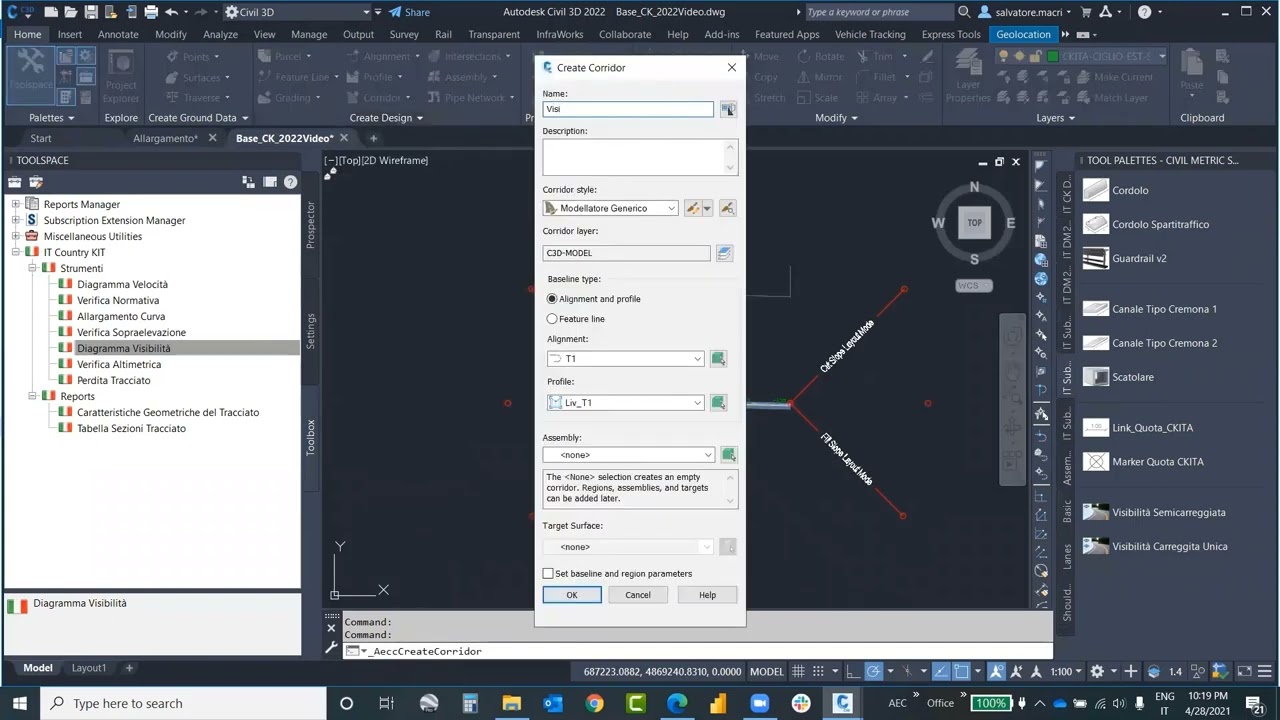Viewport: 1280px width, 720px height.
Task: Toggle object snap tracking in status bar
Action: click(940, 672)
